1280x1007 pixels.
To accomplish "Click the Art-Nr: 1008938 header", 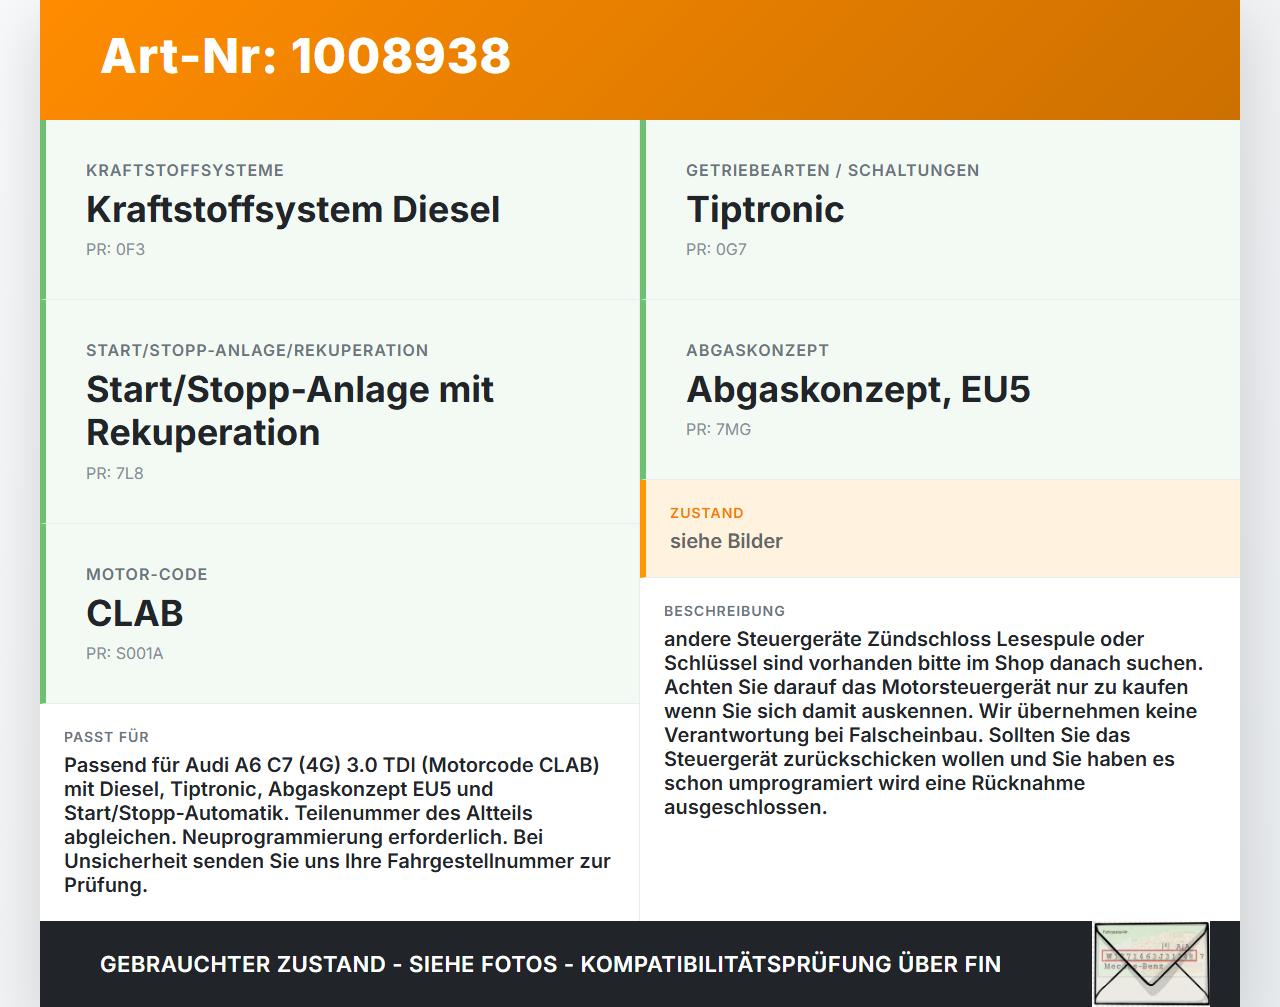I will coord(305,58).
